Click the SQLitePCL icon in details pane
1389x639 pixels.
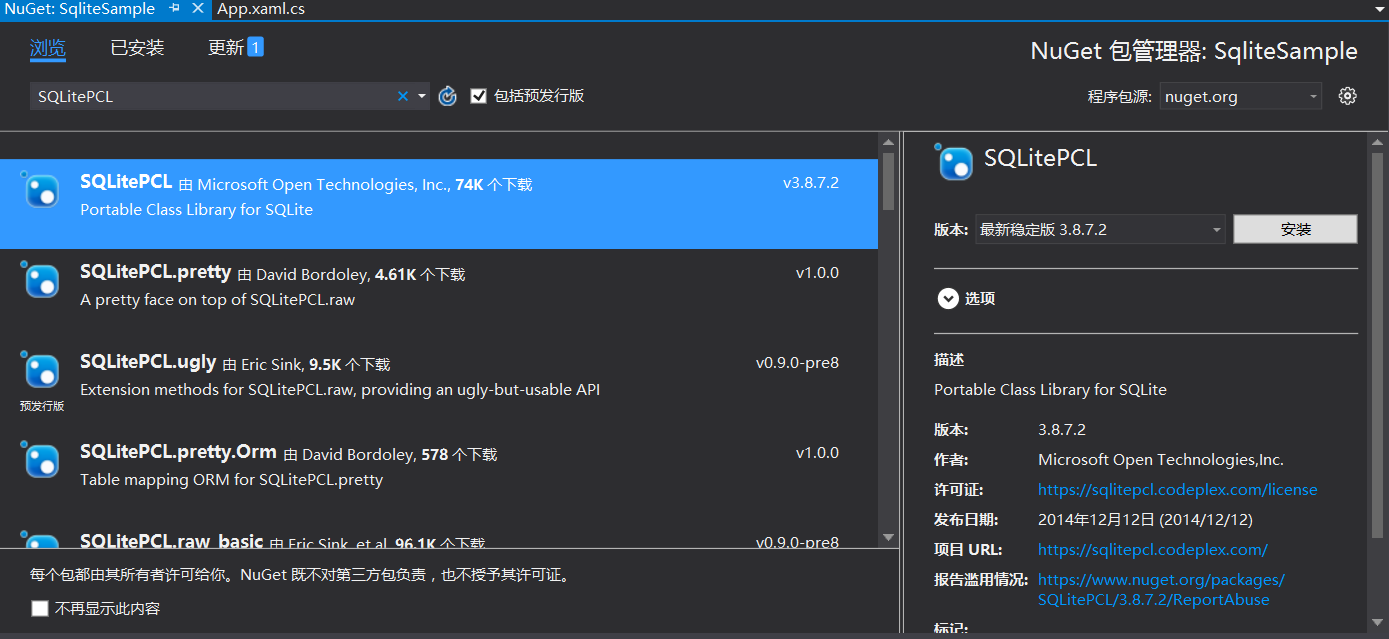point(954,162)
